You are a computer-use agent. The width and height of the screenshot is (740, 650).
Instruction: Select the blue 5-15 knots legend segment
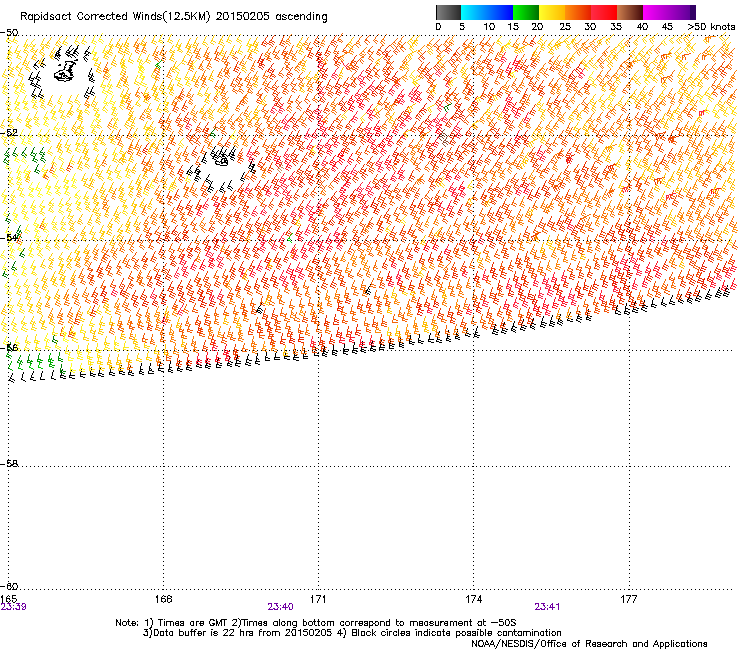(x=487, y=12)
